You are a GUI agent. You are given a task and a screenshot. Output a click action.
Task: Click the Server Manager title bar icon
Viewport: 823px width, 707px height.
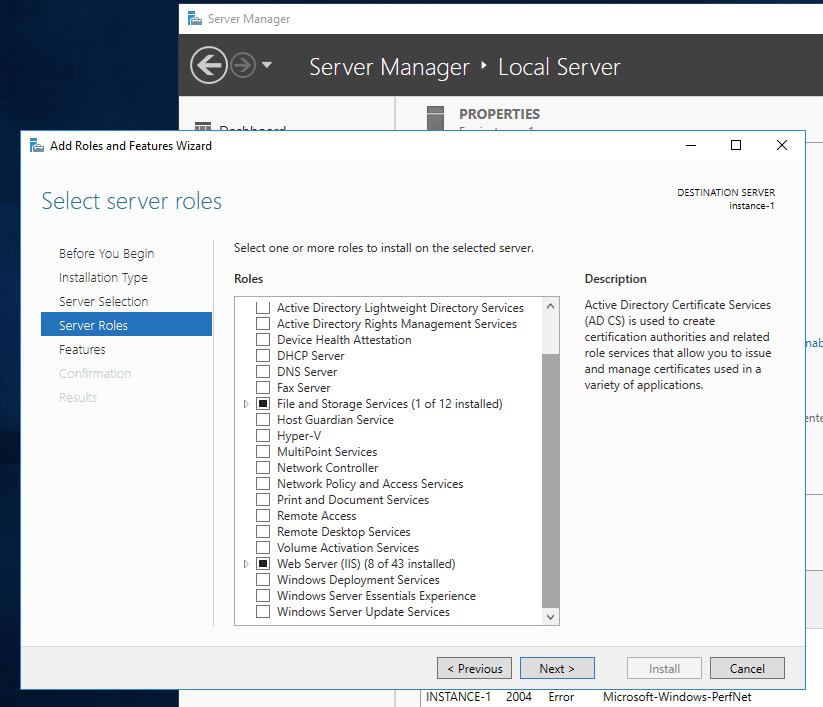[x=195, y=19]
